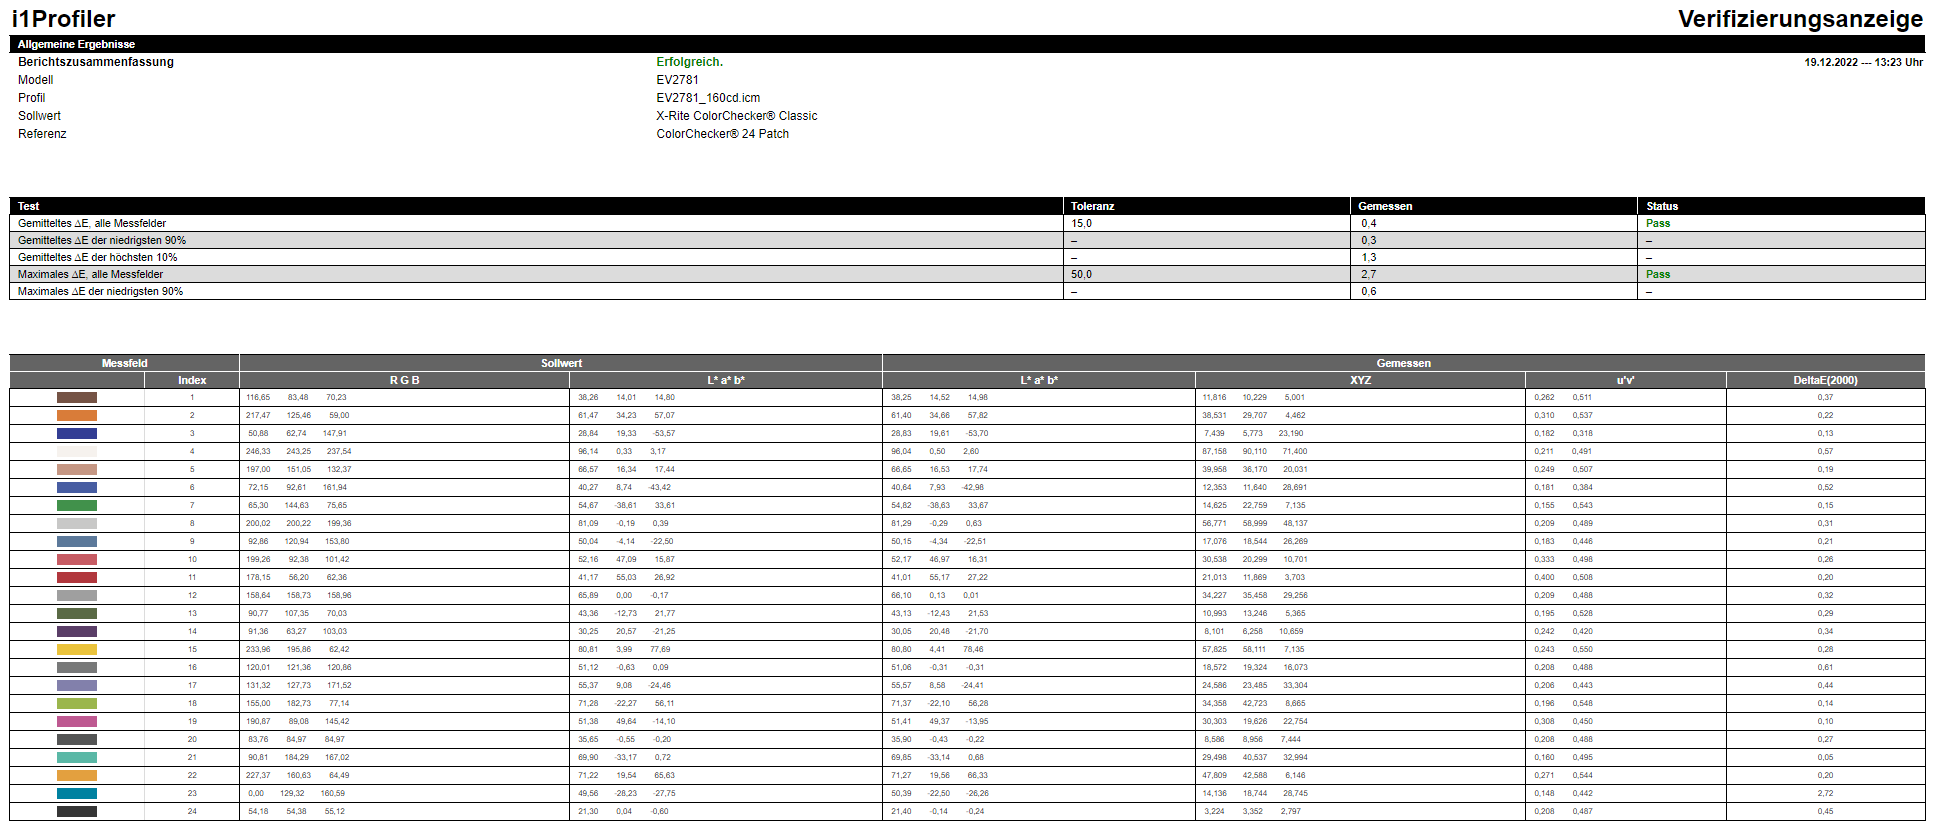Click tolerance value 50,0
This screenshot has height=830, width=1935.
(1081, 274)
